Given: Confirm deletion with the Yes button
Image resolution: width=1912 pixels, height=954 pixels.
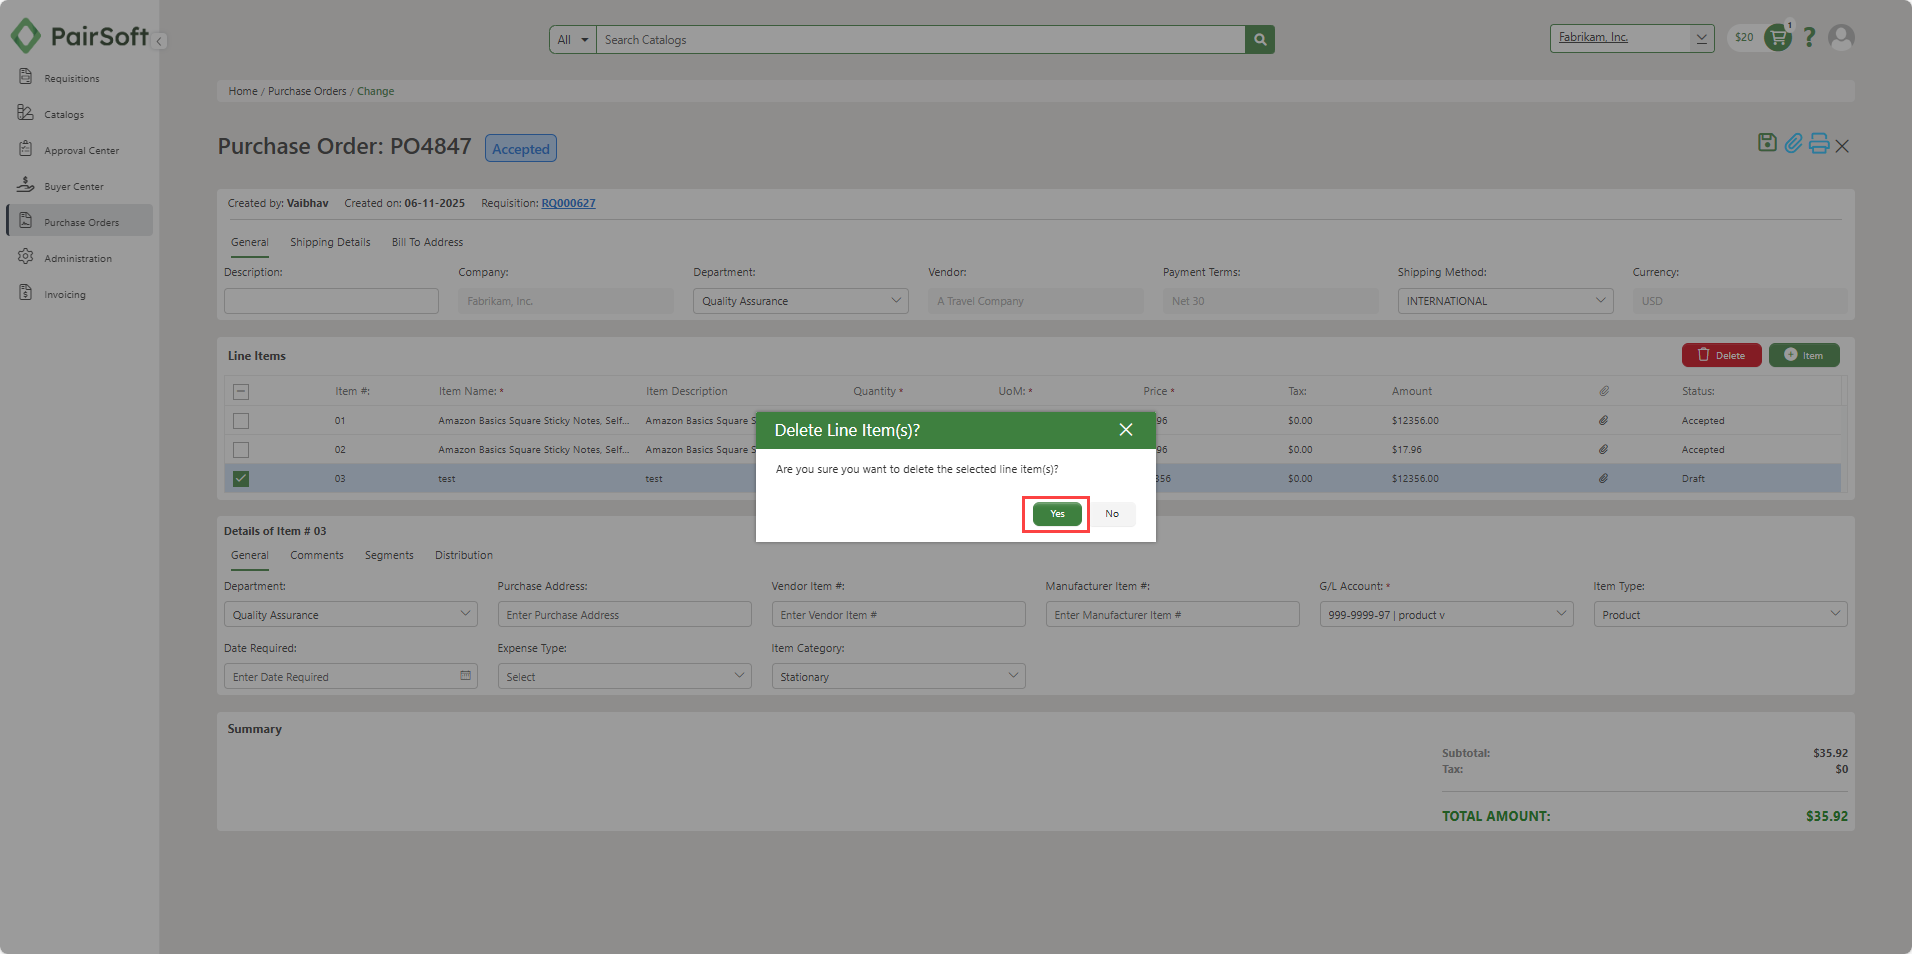Looking at the screenshot, I should (x=1057, y=514).
